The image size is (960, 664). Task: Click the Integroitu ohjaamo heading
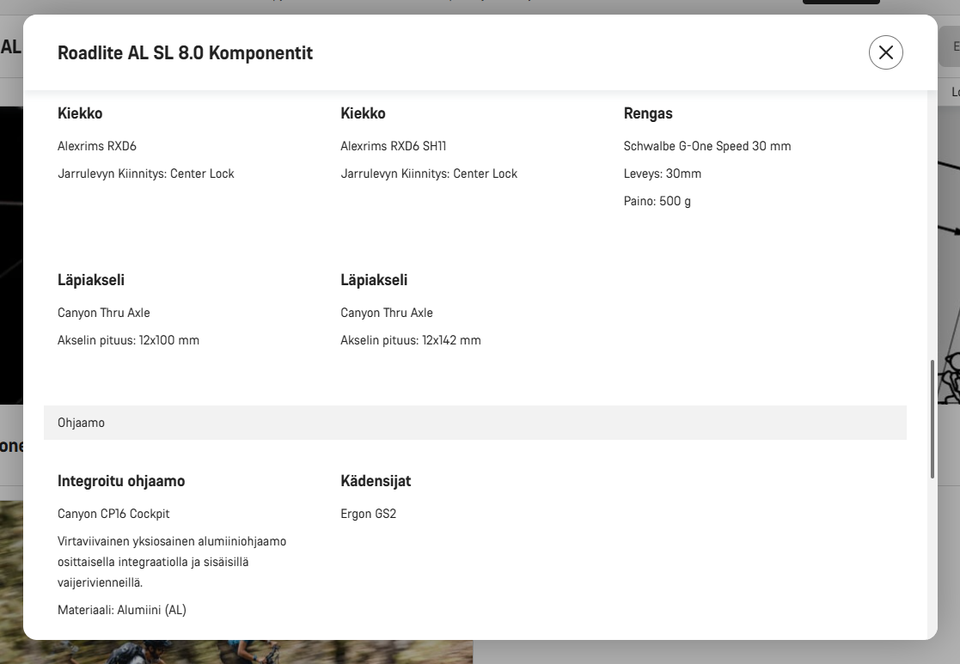click(x=121, y=481)
